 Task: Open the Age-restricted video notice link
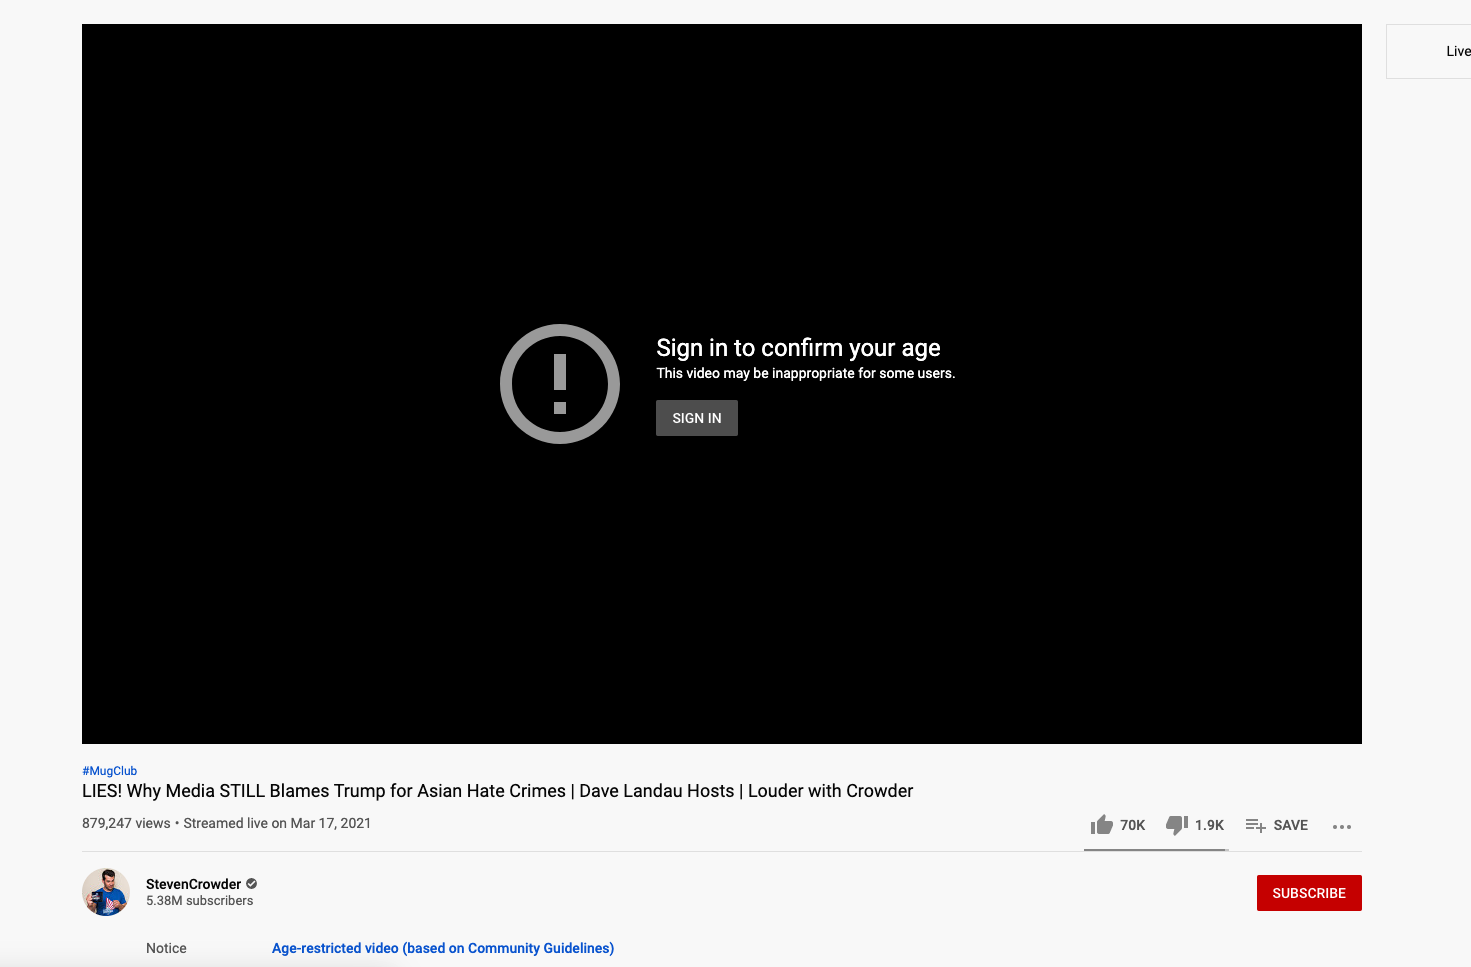tap(442, 948)
